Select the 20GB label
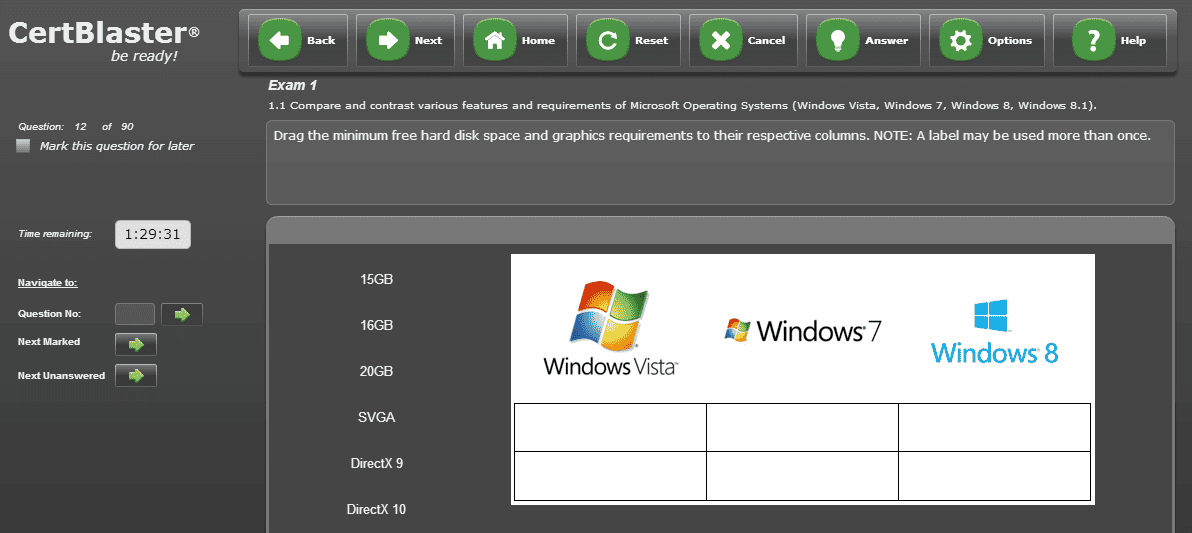1192x533 pixels. (x=376, y=372)
